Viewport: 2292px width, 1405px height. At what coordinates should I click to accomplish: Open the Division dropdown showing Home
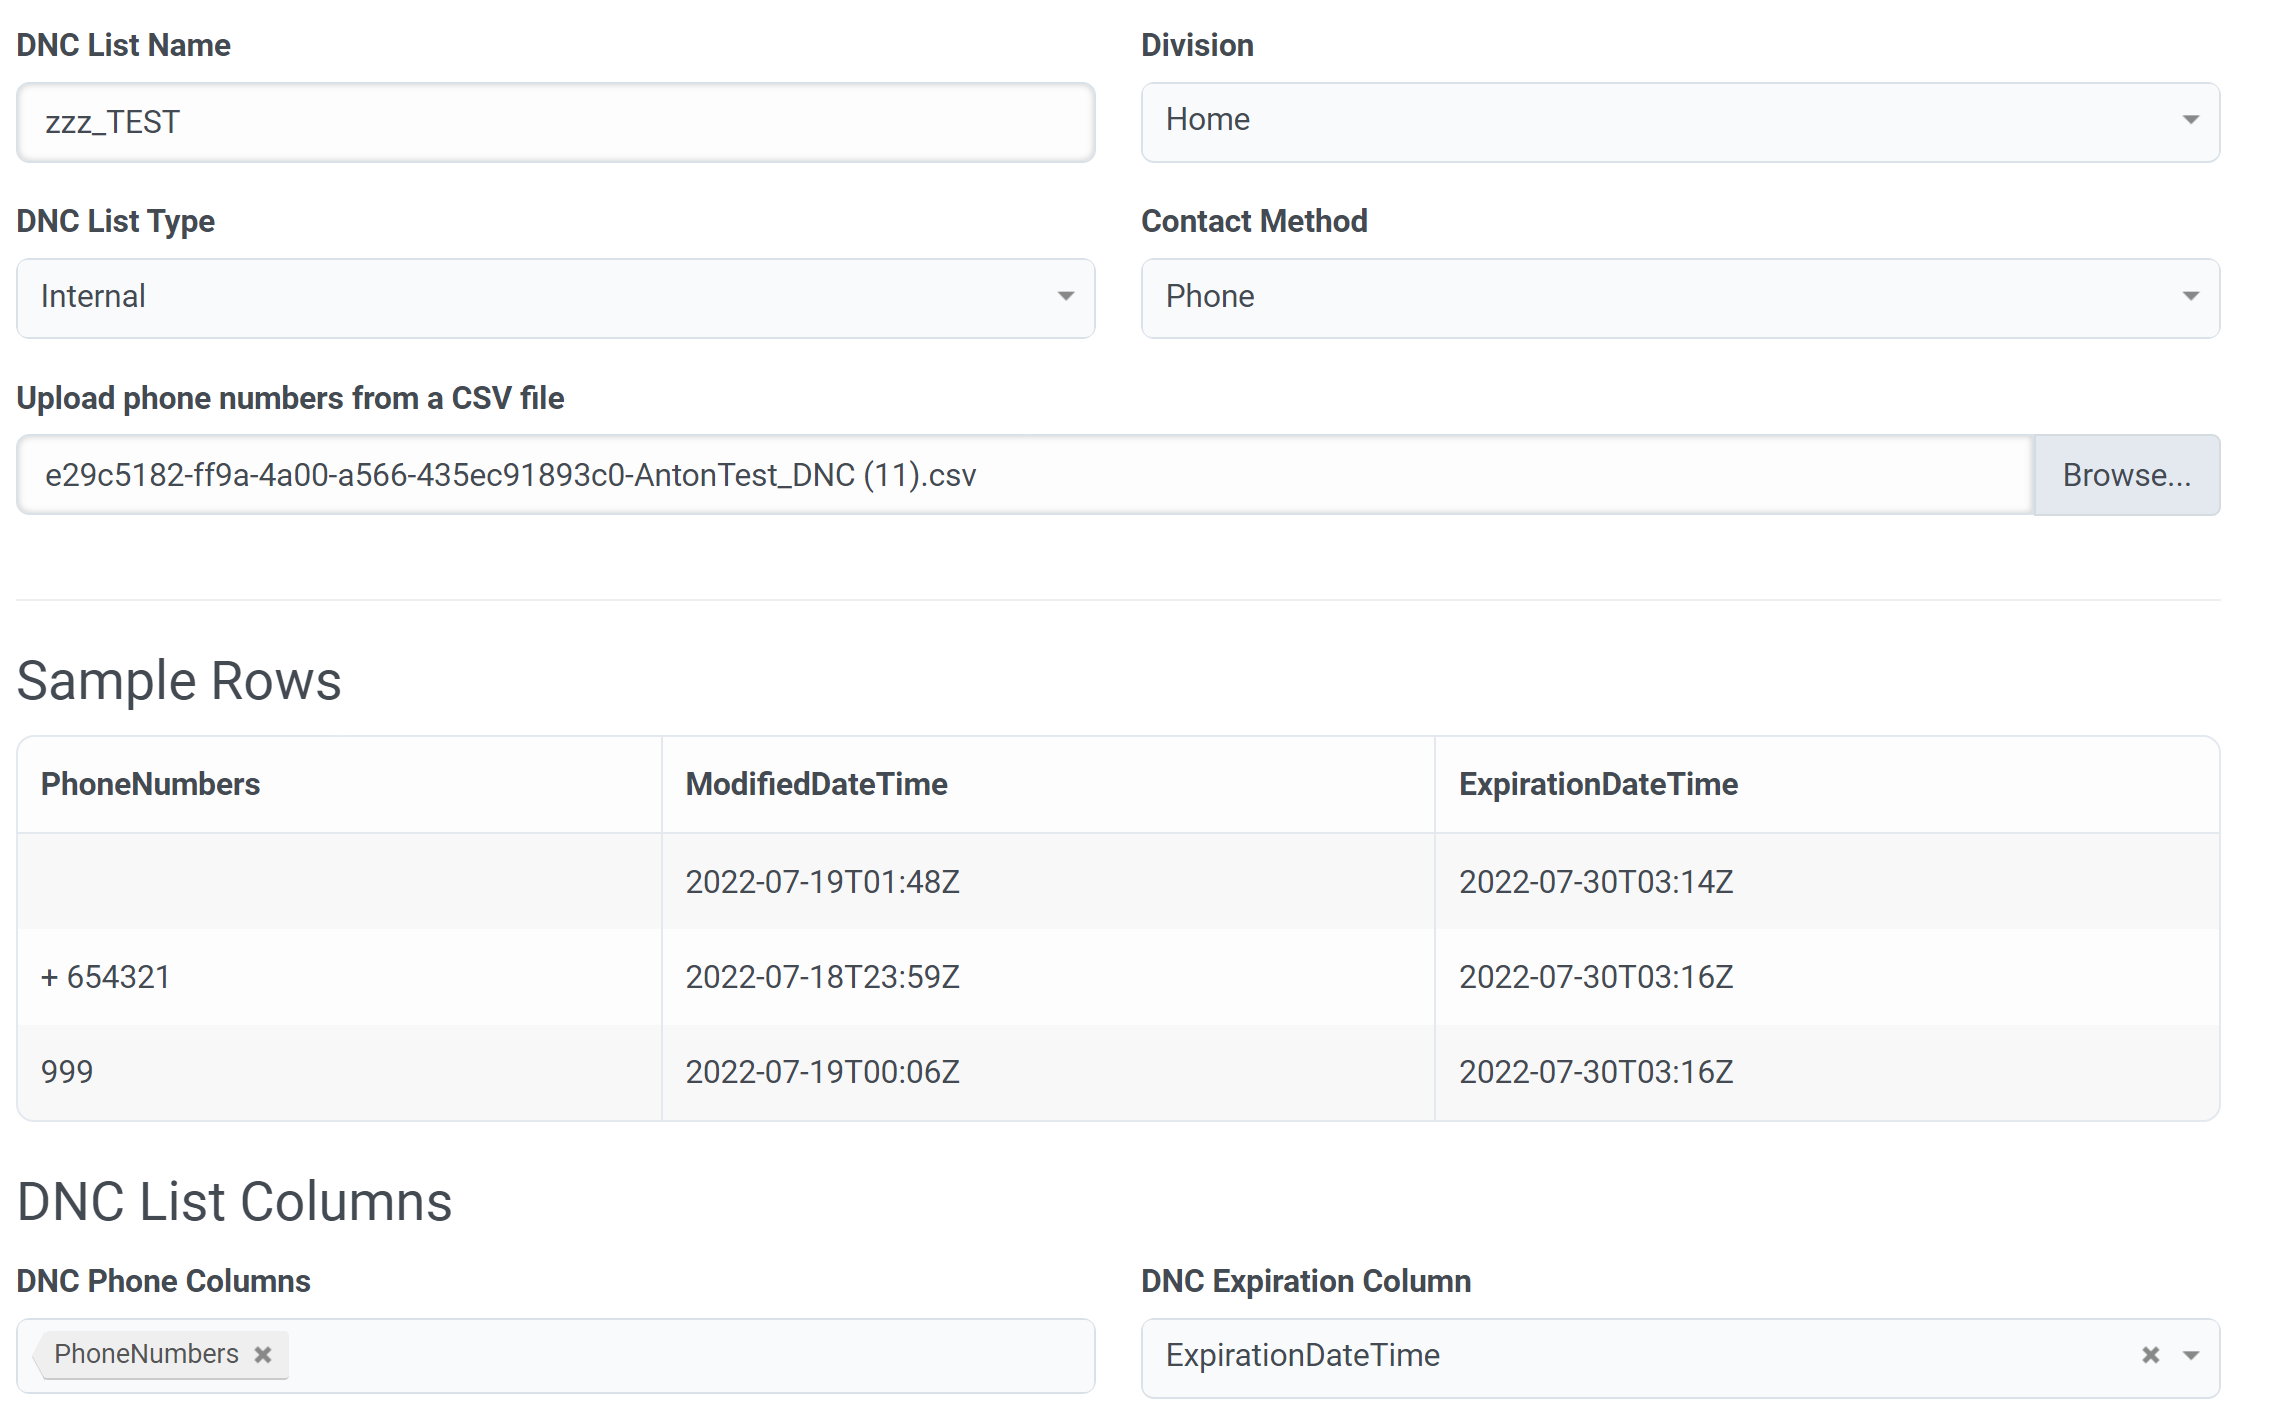coord(1679,121)
